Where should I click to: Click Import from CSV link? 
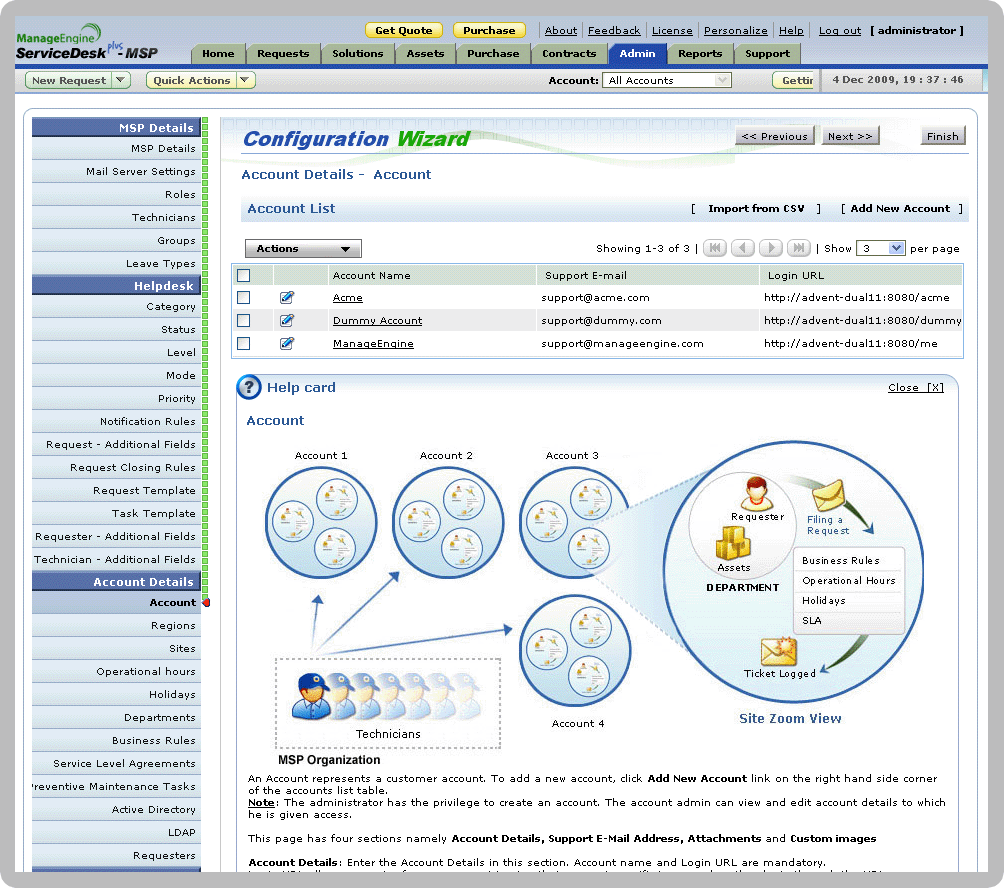tap(756, 208)
